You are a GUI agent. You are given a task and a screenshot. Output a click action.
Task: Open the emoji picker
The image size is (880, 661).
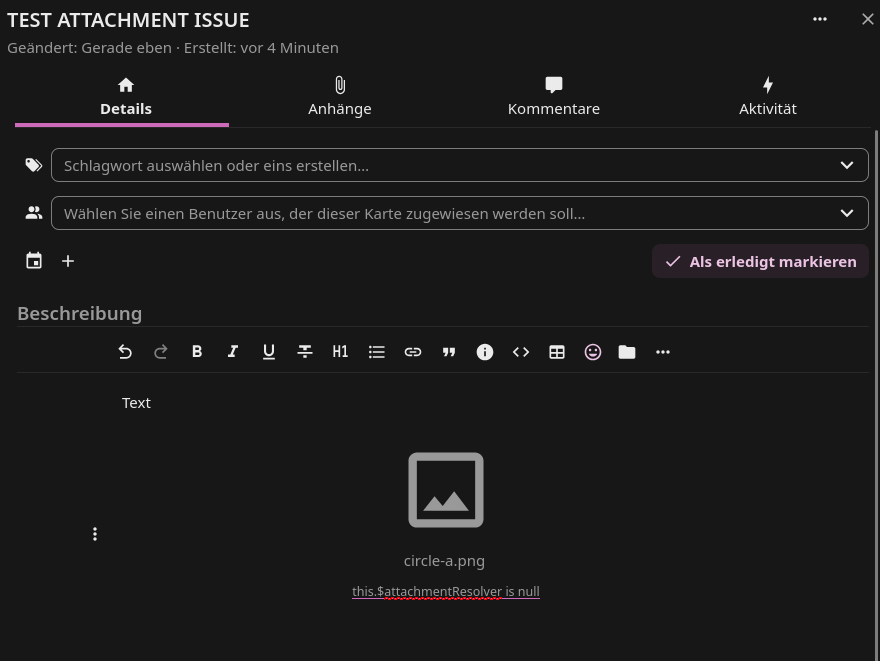tap(593, 352)
